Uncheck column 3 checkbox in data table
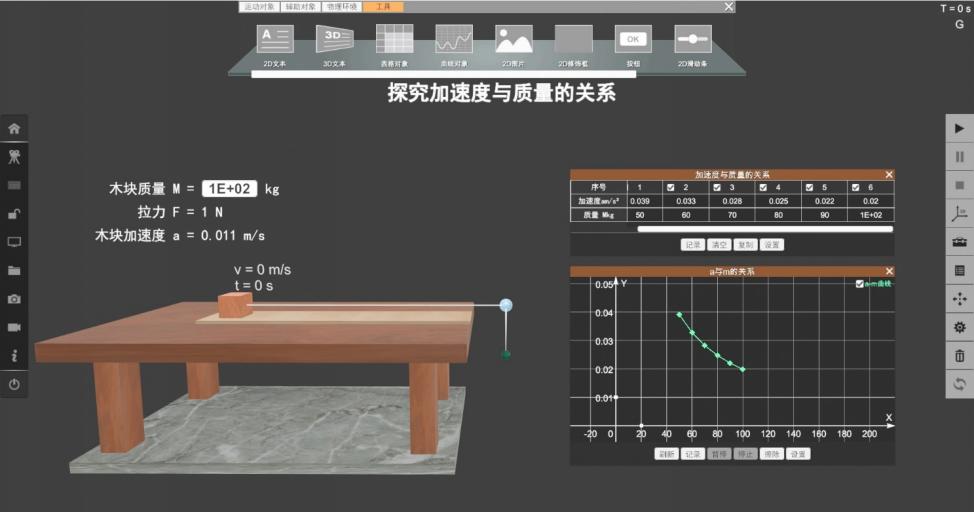Image resolution: width=974 pixels, height=513 pixels. (717, 187)
